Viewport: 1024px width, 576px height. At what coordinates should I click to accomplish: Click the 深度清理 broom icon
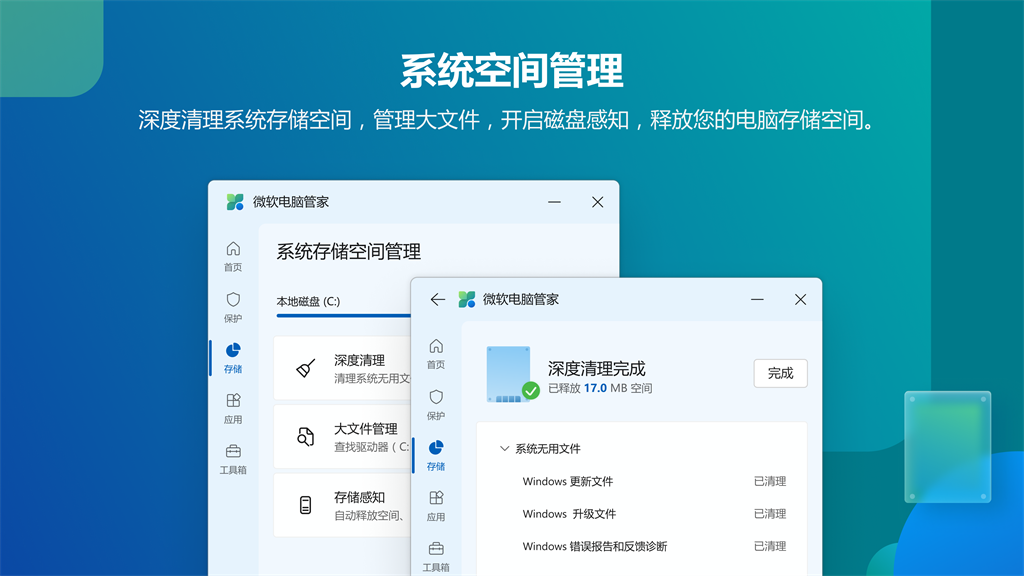pos(306,368)
